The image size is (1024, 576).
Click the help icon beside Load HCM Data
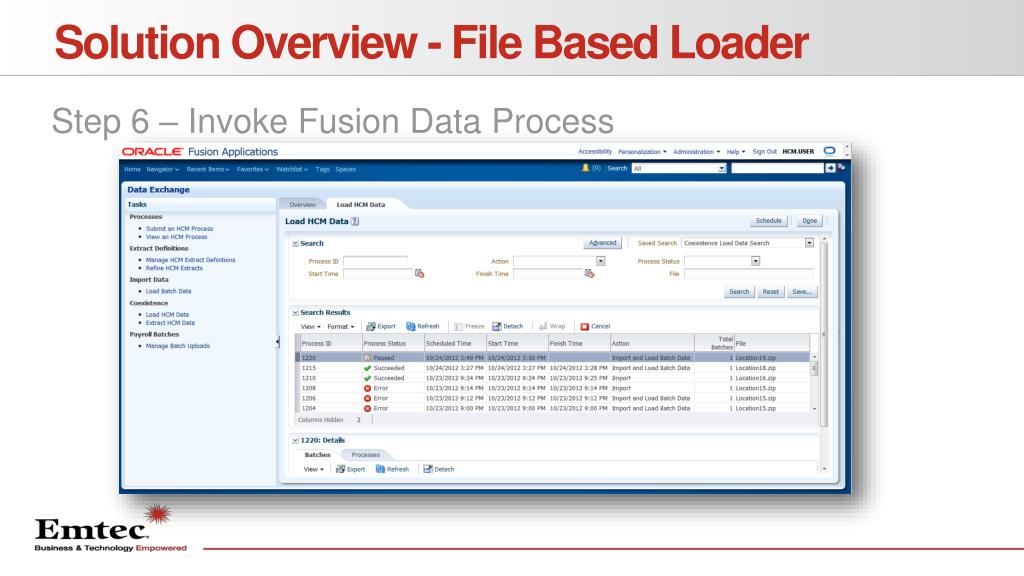pos(355,221)
